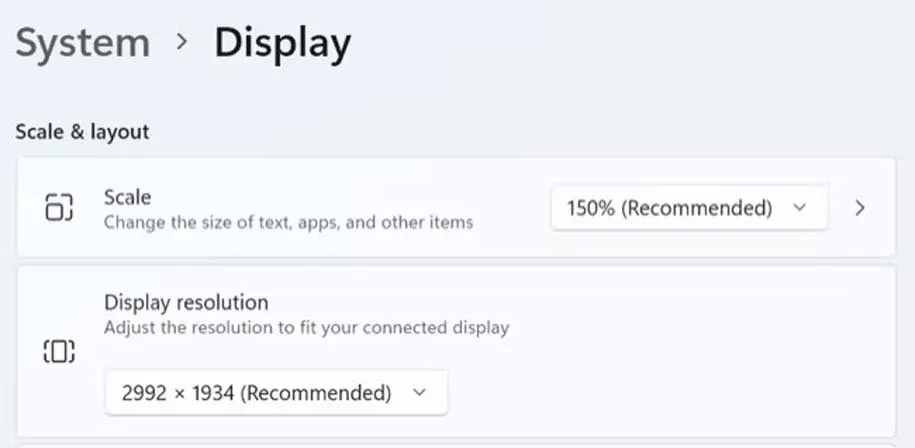Viewport: 915px width, 448px height.
Task: Click the partially visible card below Display resolution
Action: click(456, 443)
